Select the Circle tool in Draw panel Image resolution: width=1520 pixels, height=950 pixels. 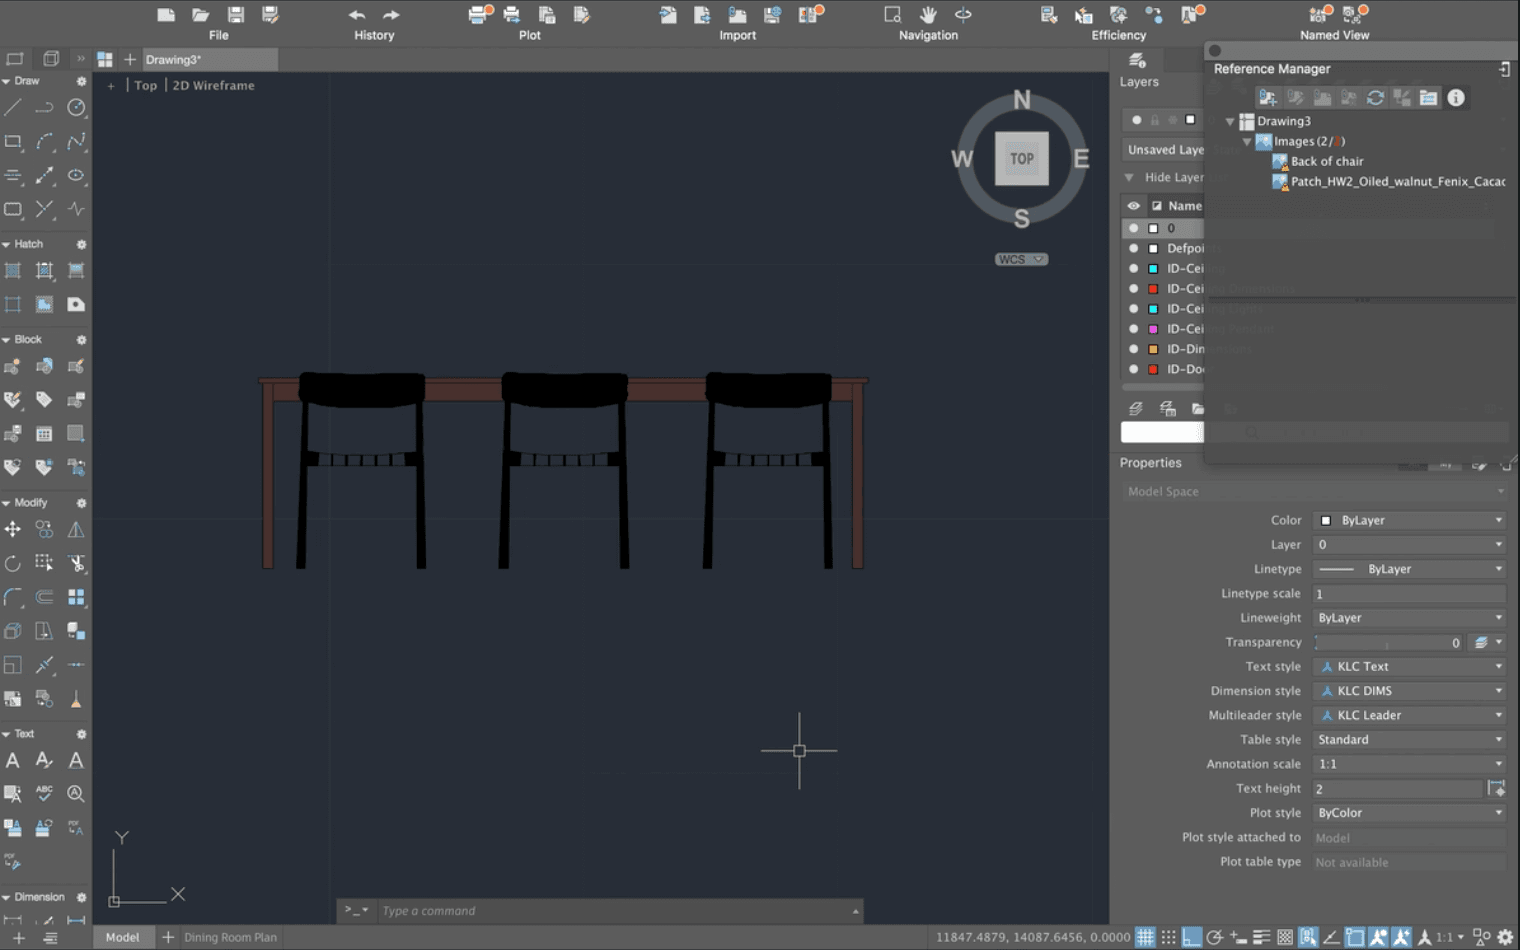pos(76,108)
